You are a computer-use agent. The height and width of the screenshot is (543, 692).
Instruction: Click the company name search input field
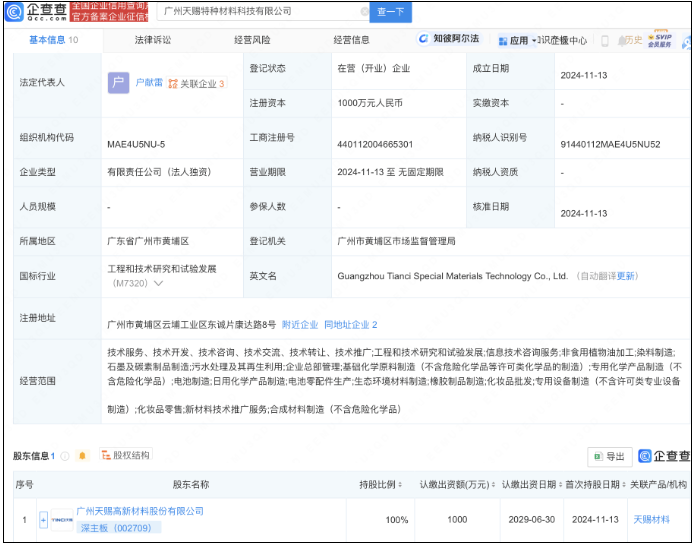click(x=260, y=12)
